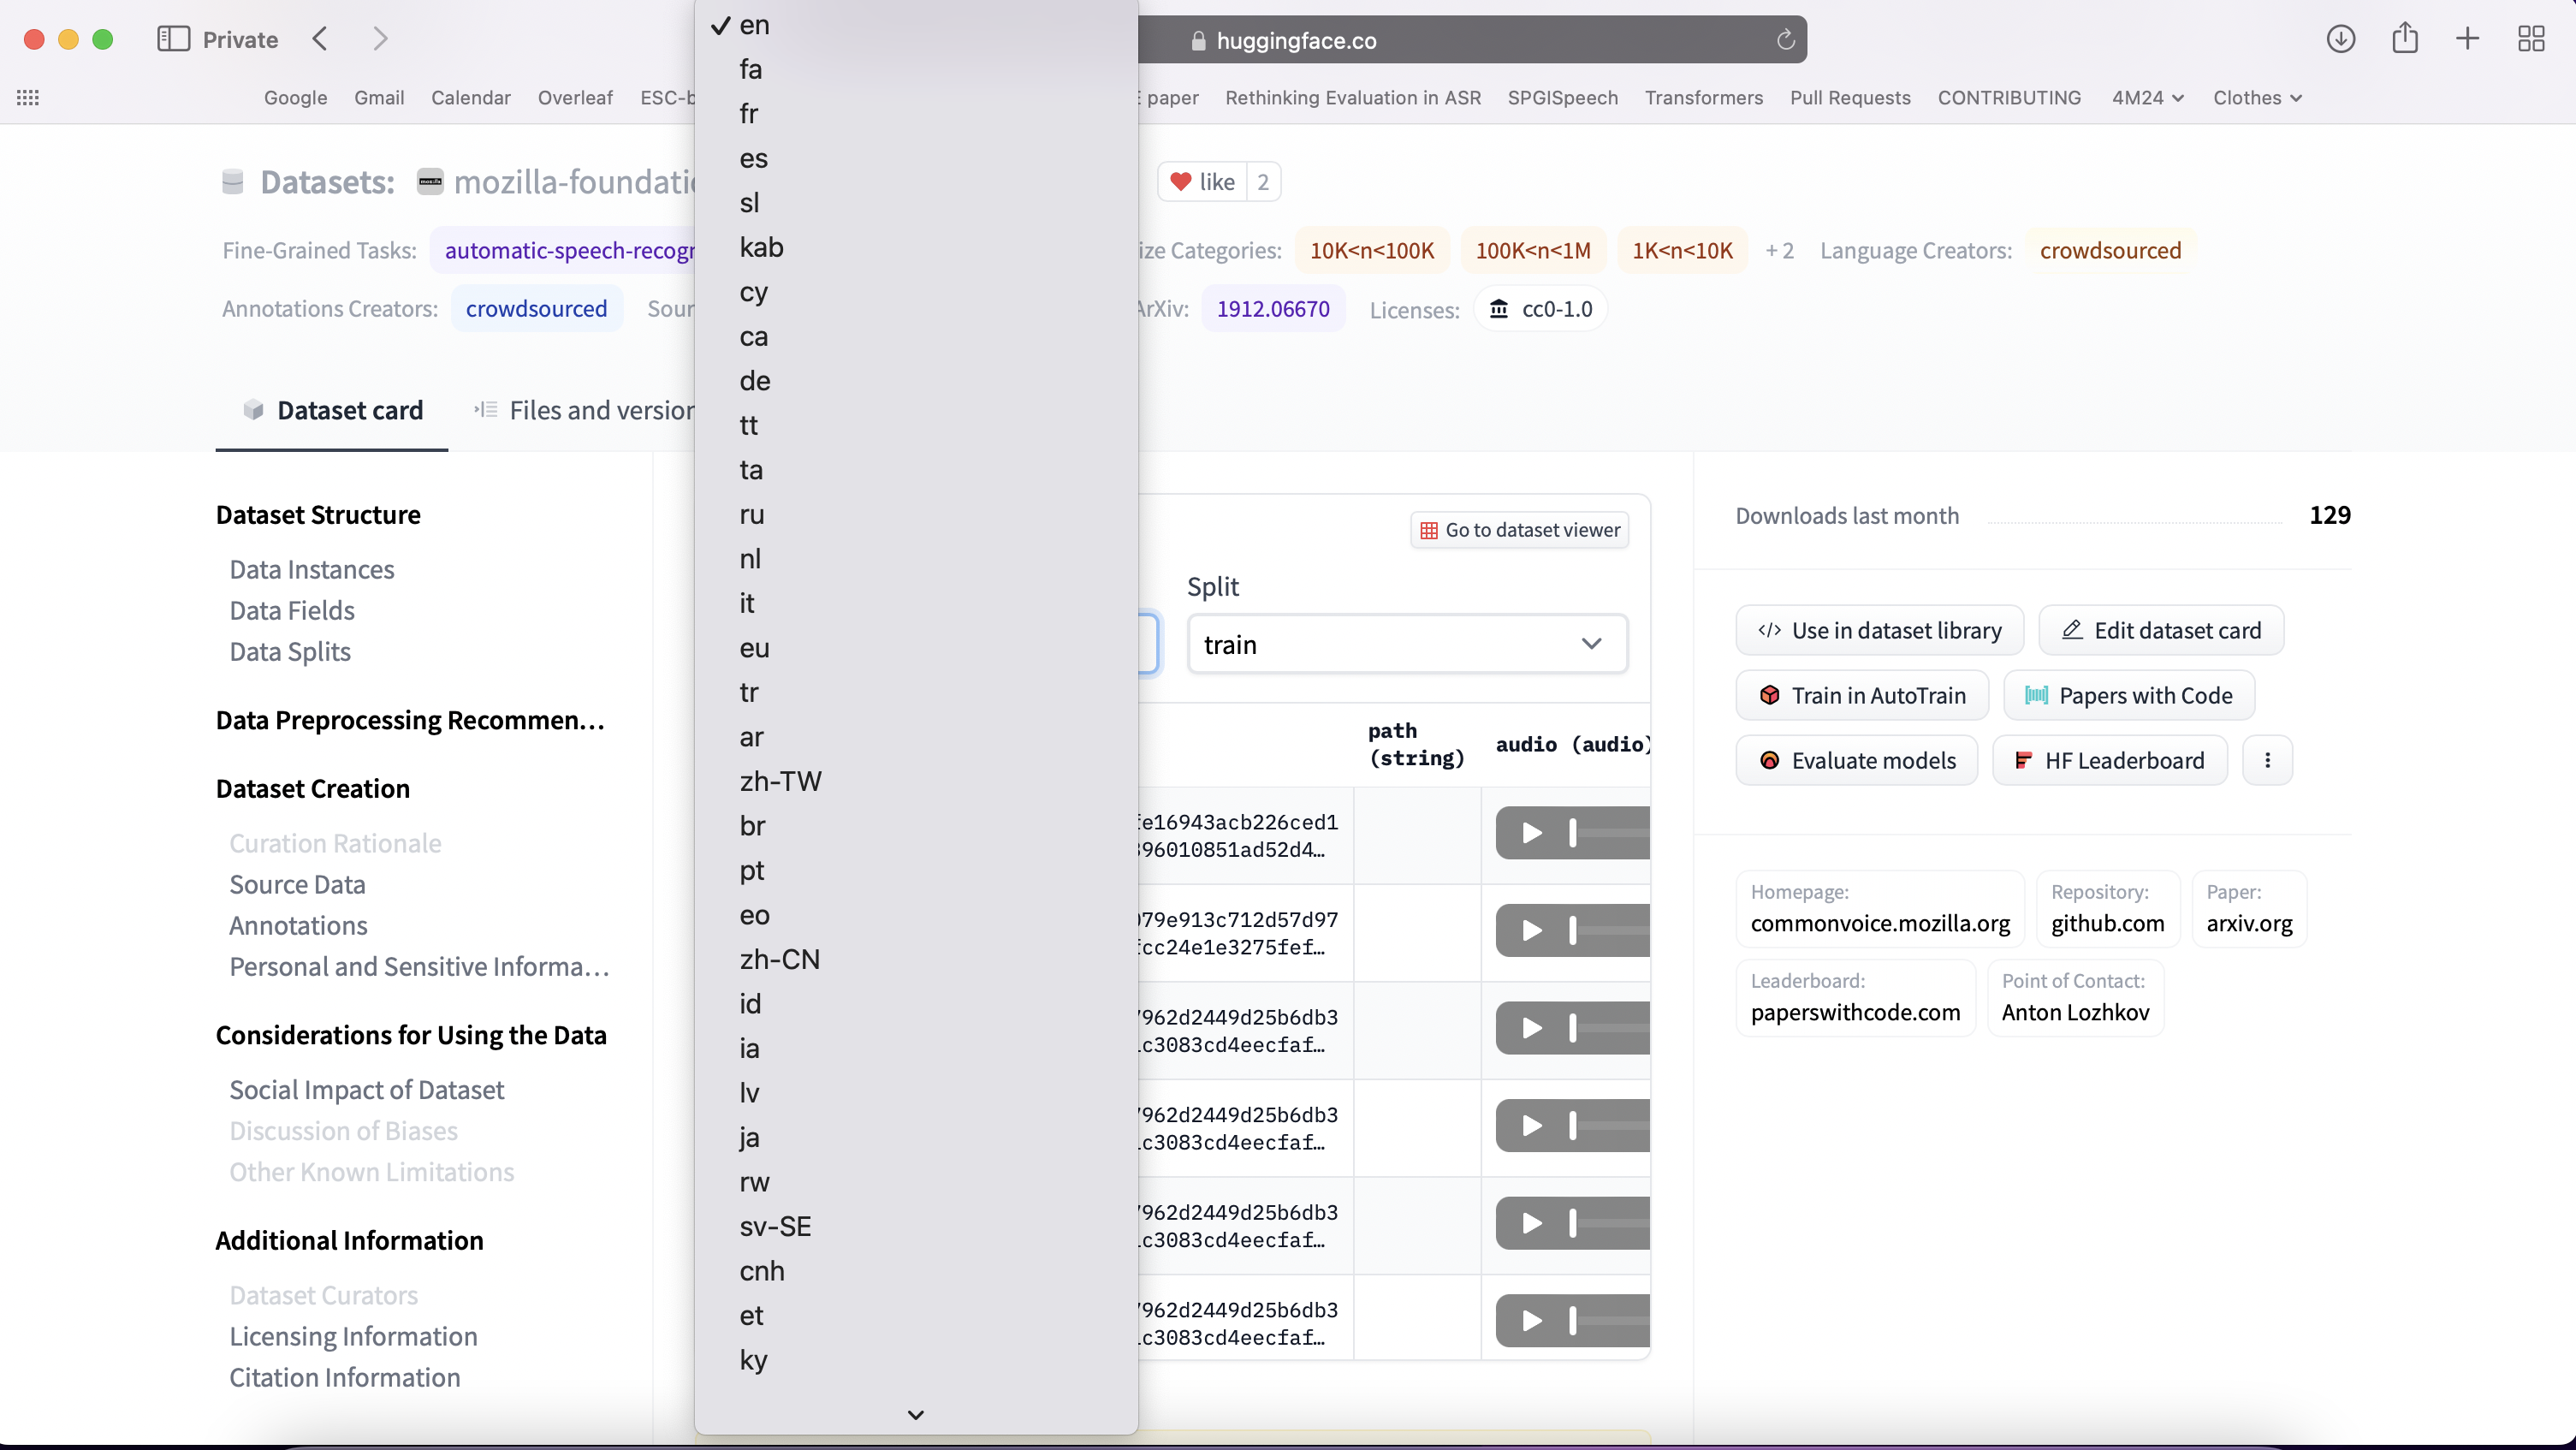
Task: Expand the Clothes bookmarks folder
Action: pos(2257,97)
